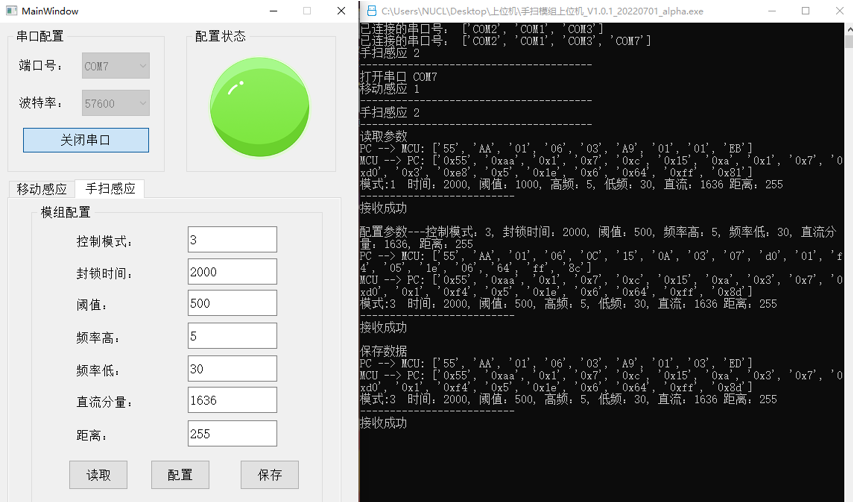Click the console line '移动感应 1'
The image size is (853, 502).
(390, 89)
